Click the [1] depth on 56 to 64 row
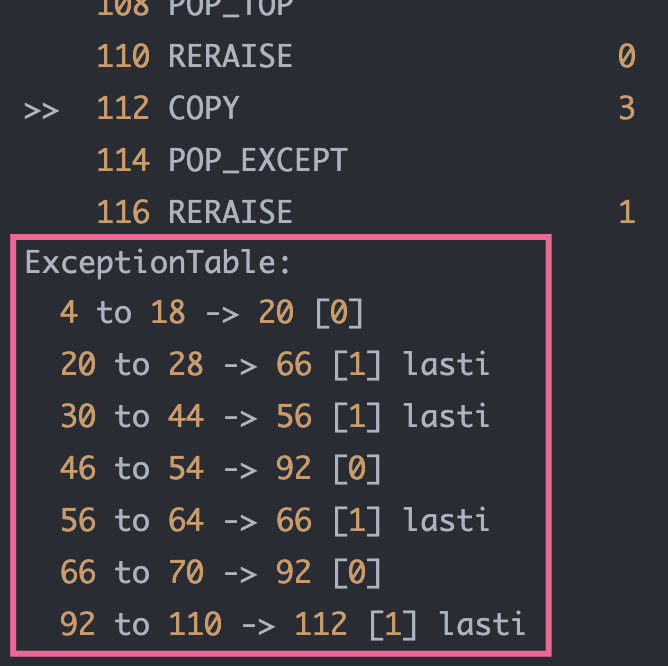This screenshot has height=666, width=668. (357, 521)
